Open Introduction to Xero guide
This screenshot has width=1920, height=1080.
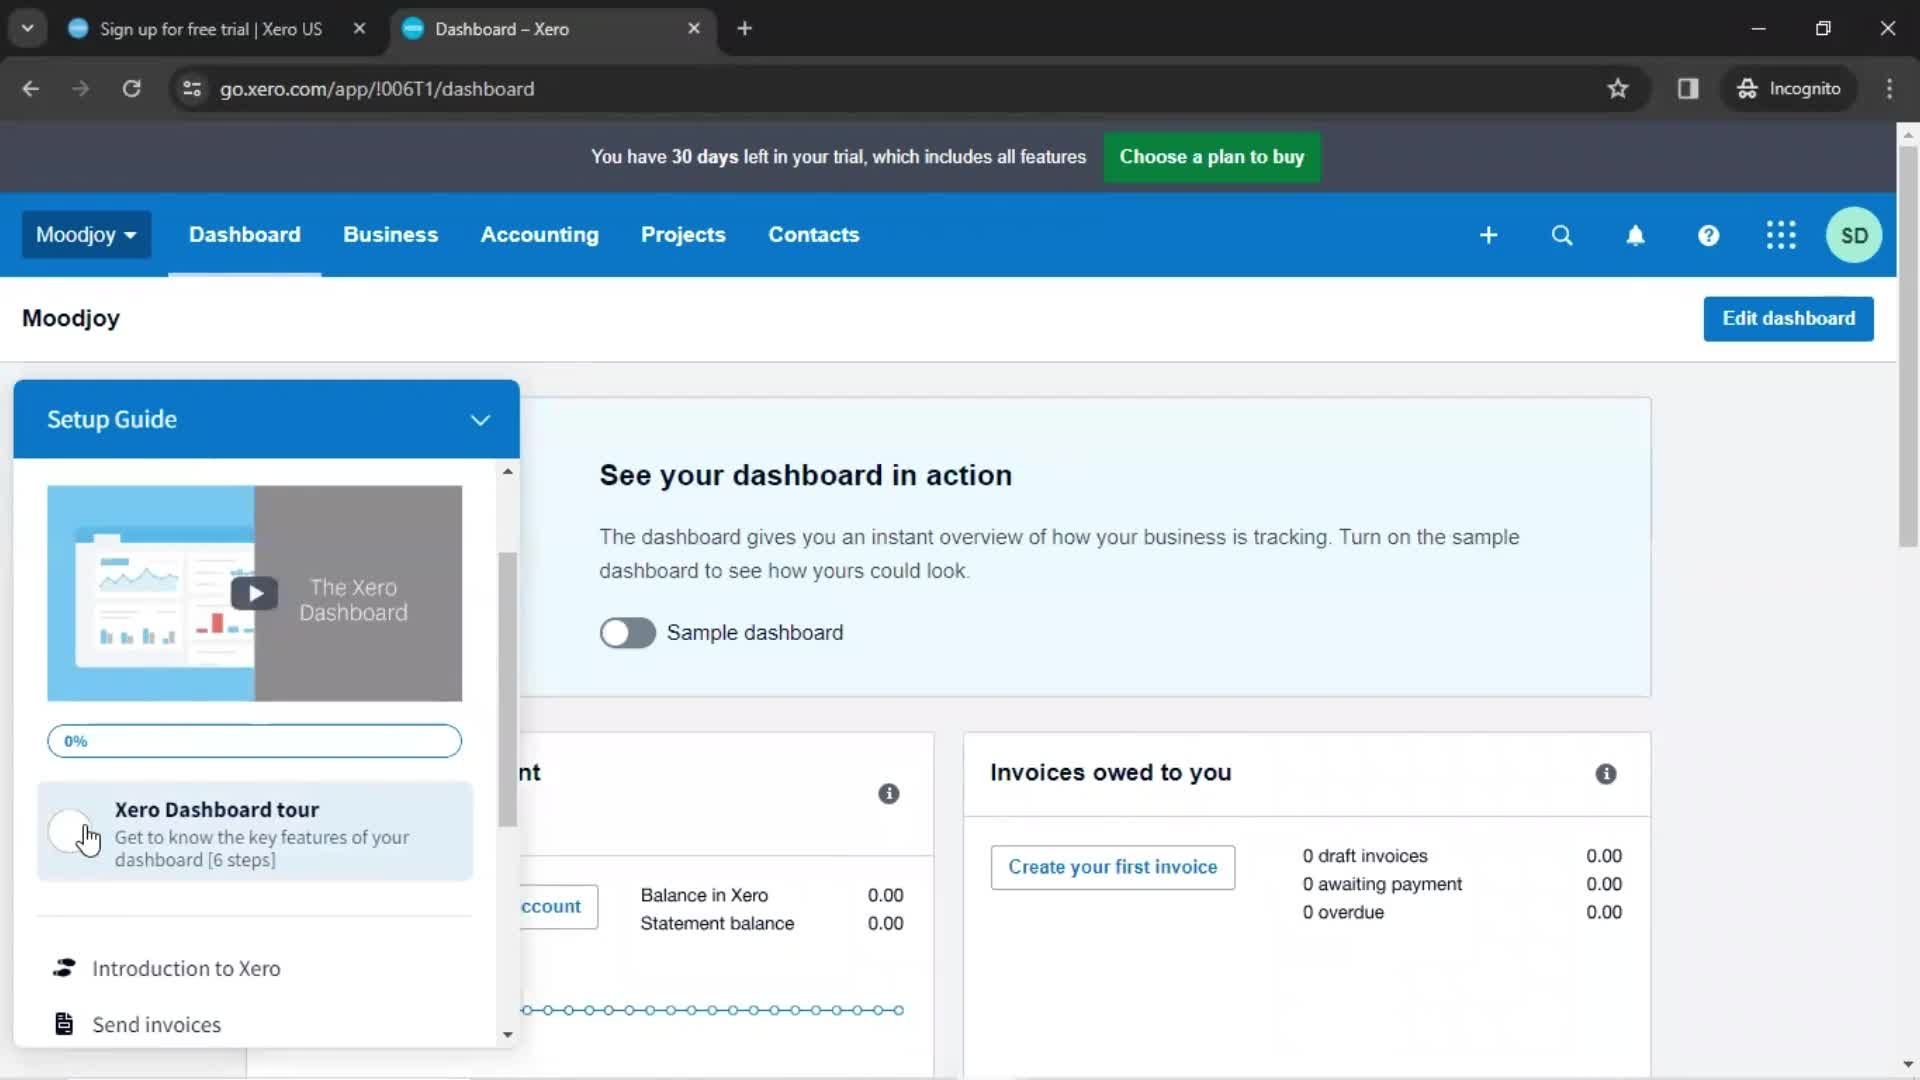tap(186, 968)
